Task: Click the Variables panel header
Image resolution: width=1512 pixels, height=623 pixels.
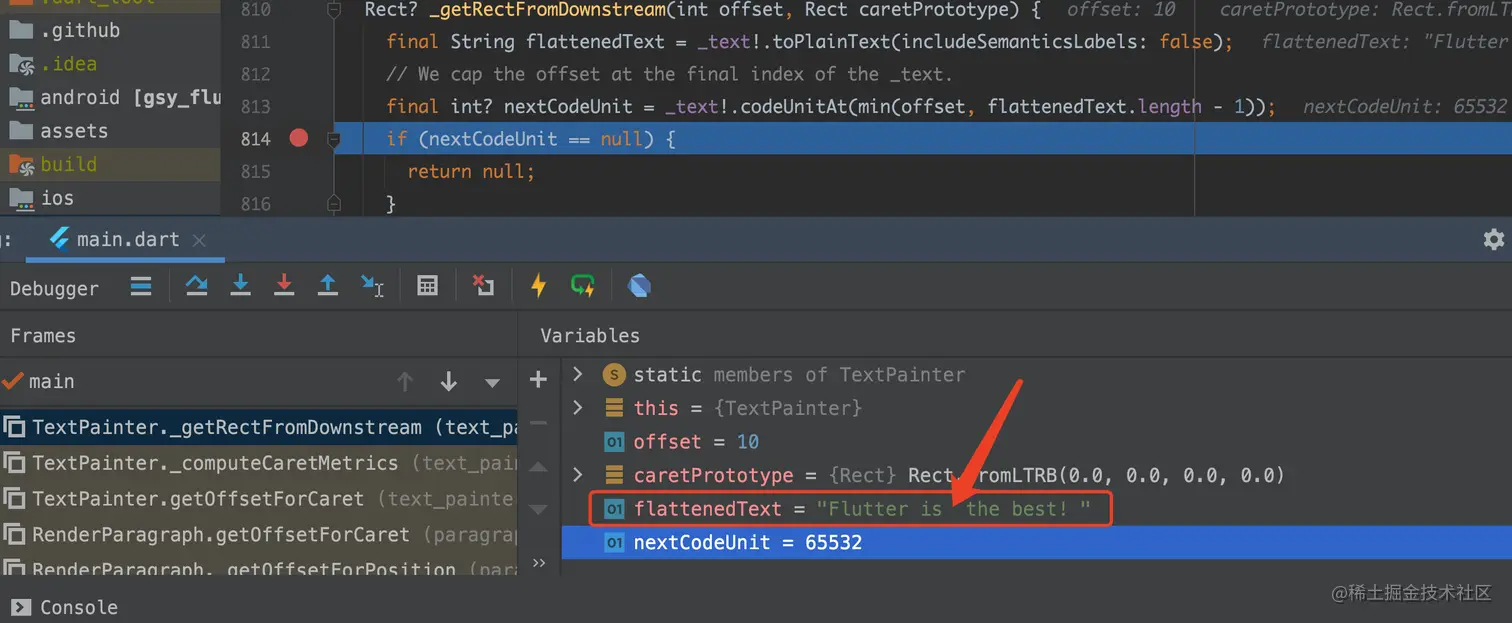Action: point(590,336)
